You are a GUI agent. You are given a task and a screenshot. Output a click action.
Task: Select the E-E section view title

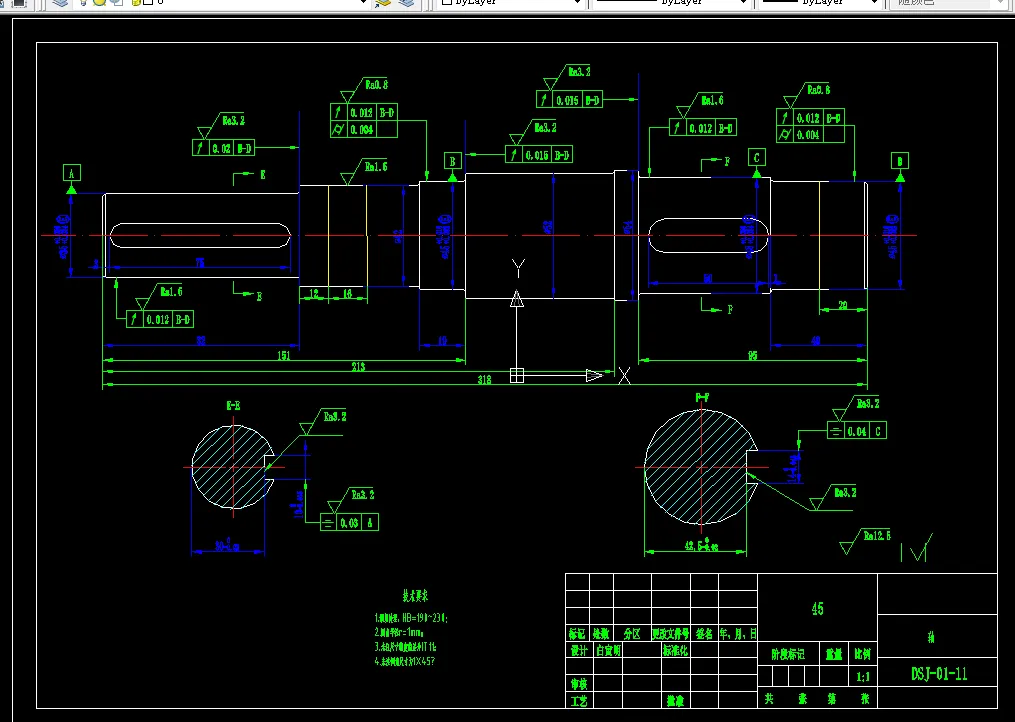[233, 406]
